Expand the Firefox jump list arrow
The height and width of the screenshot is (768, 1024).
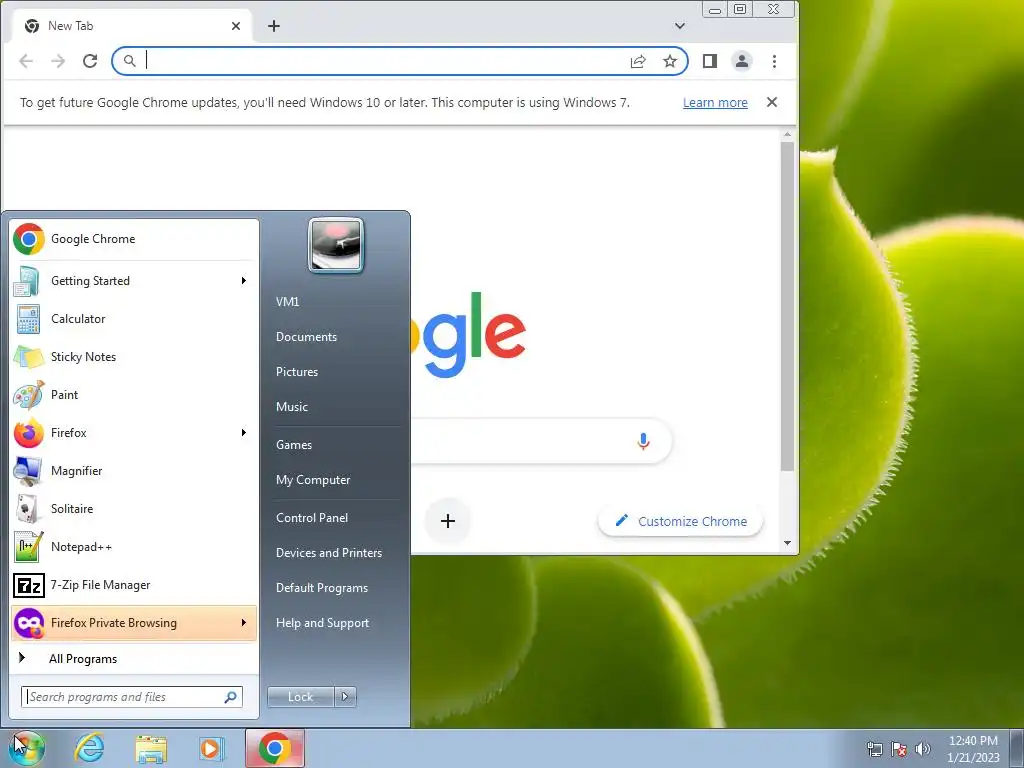coord(244,432)
